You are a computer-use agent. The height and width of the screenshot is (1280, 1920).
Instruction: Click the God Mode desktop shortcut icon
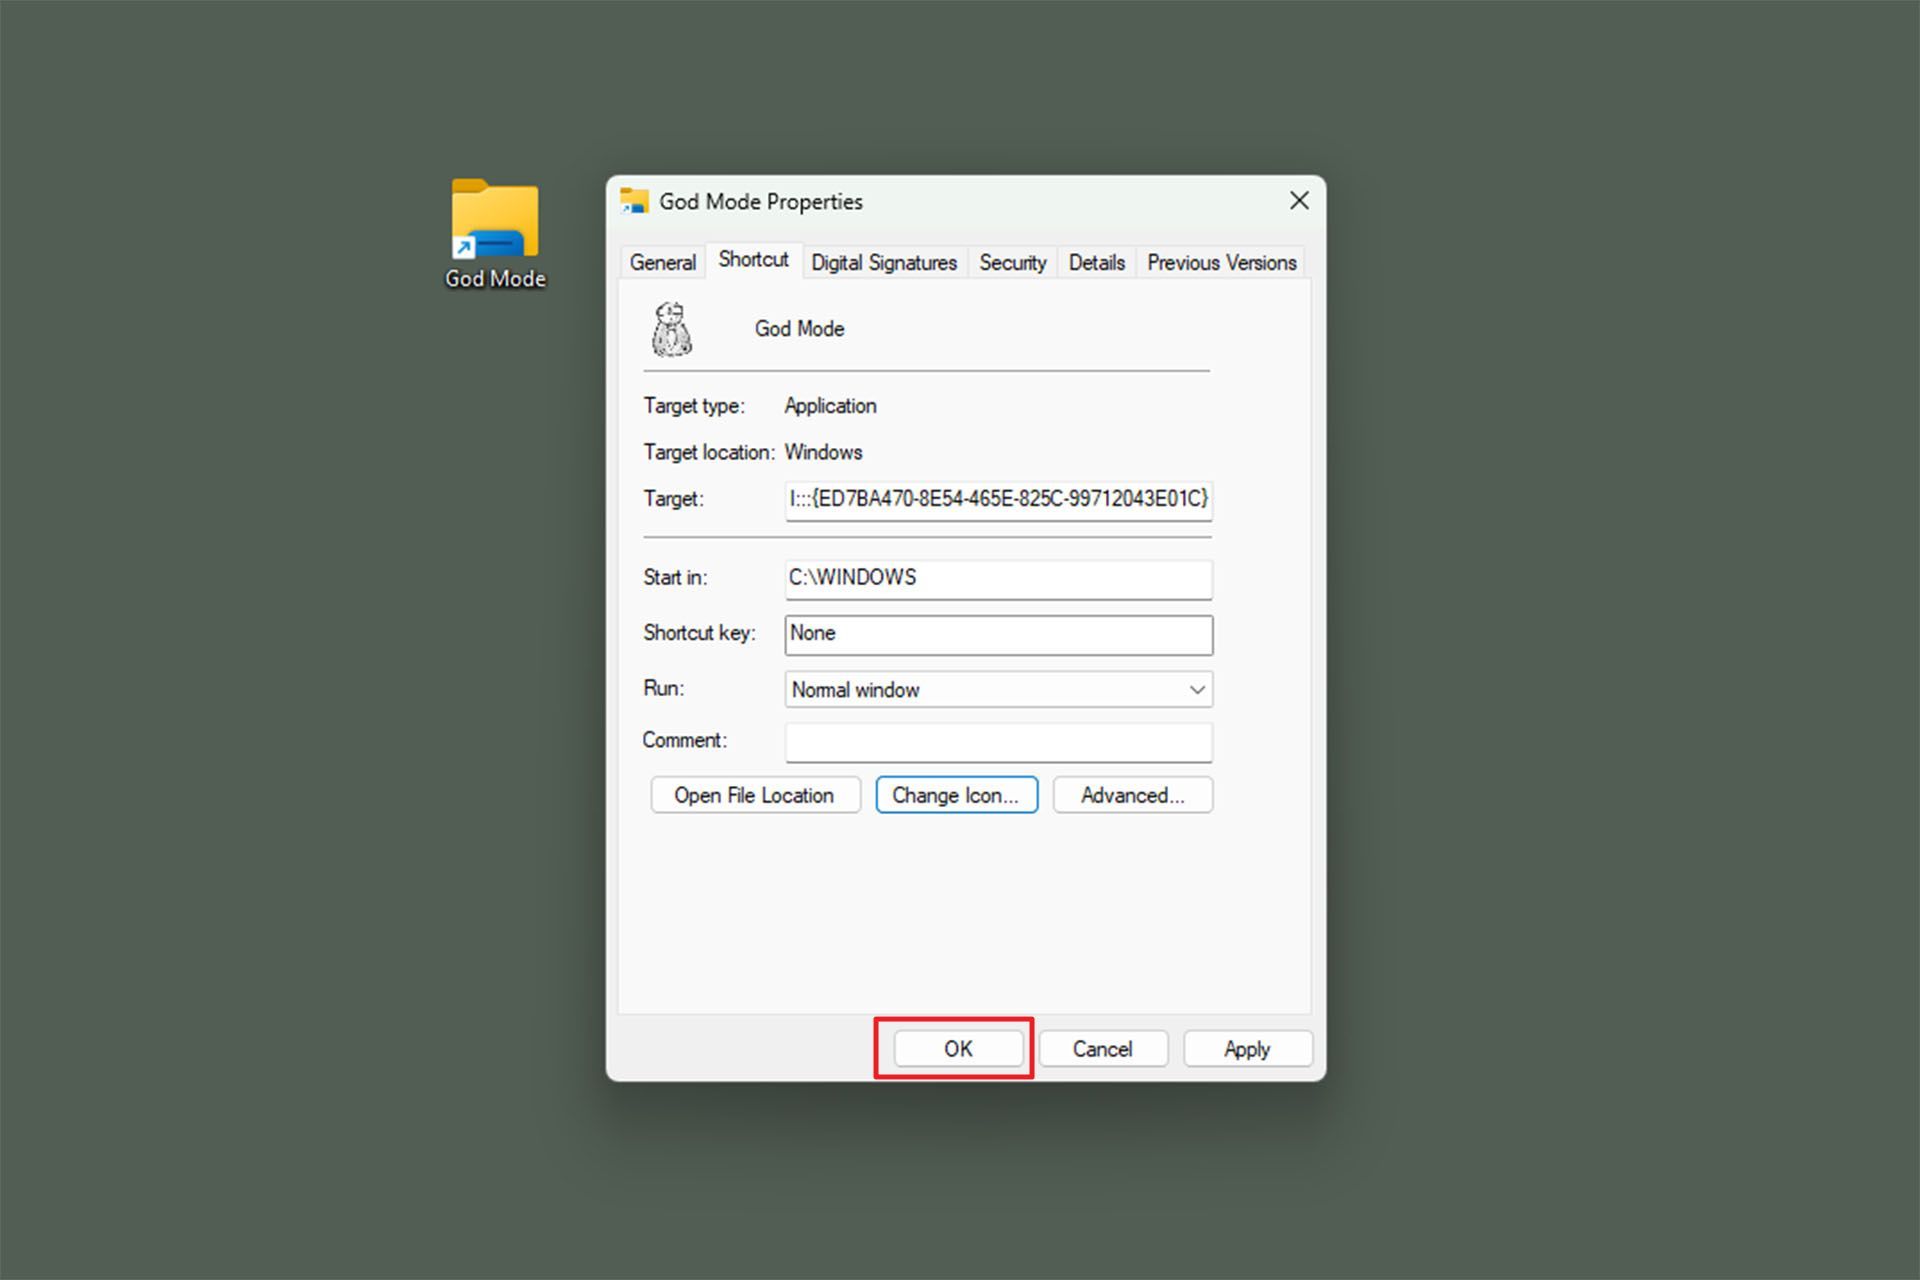(495, 220)
